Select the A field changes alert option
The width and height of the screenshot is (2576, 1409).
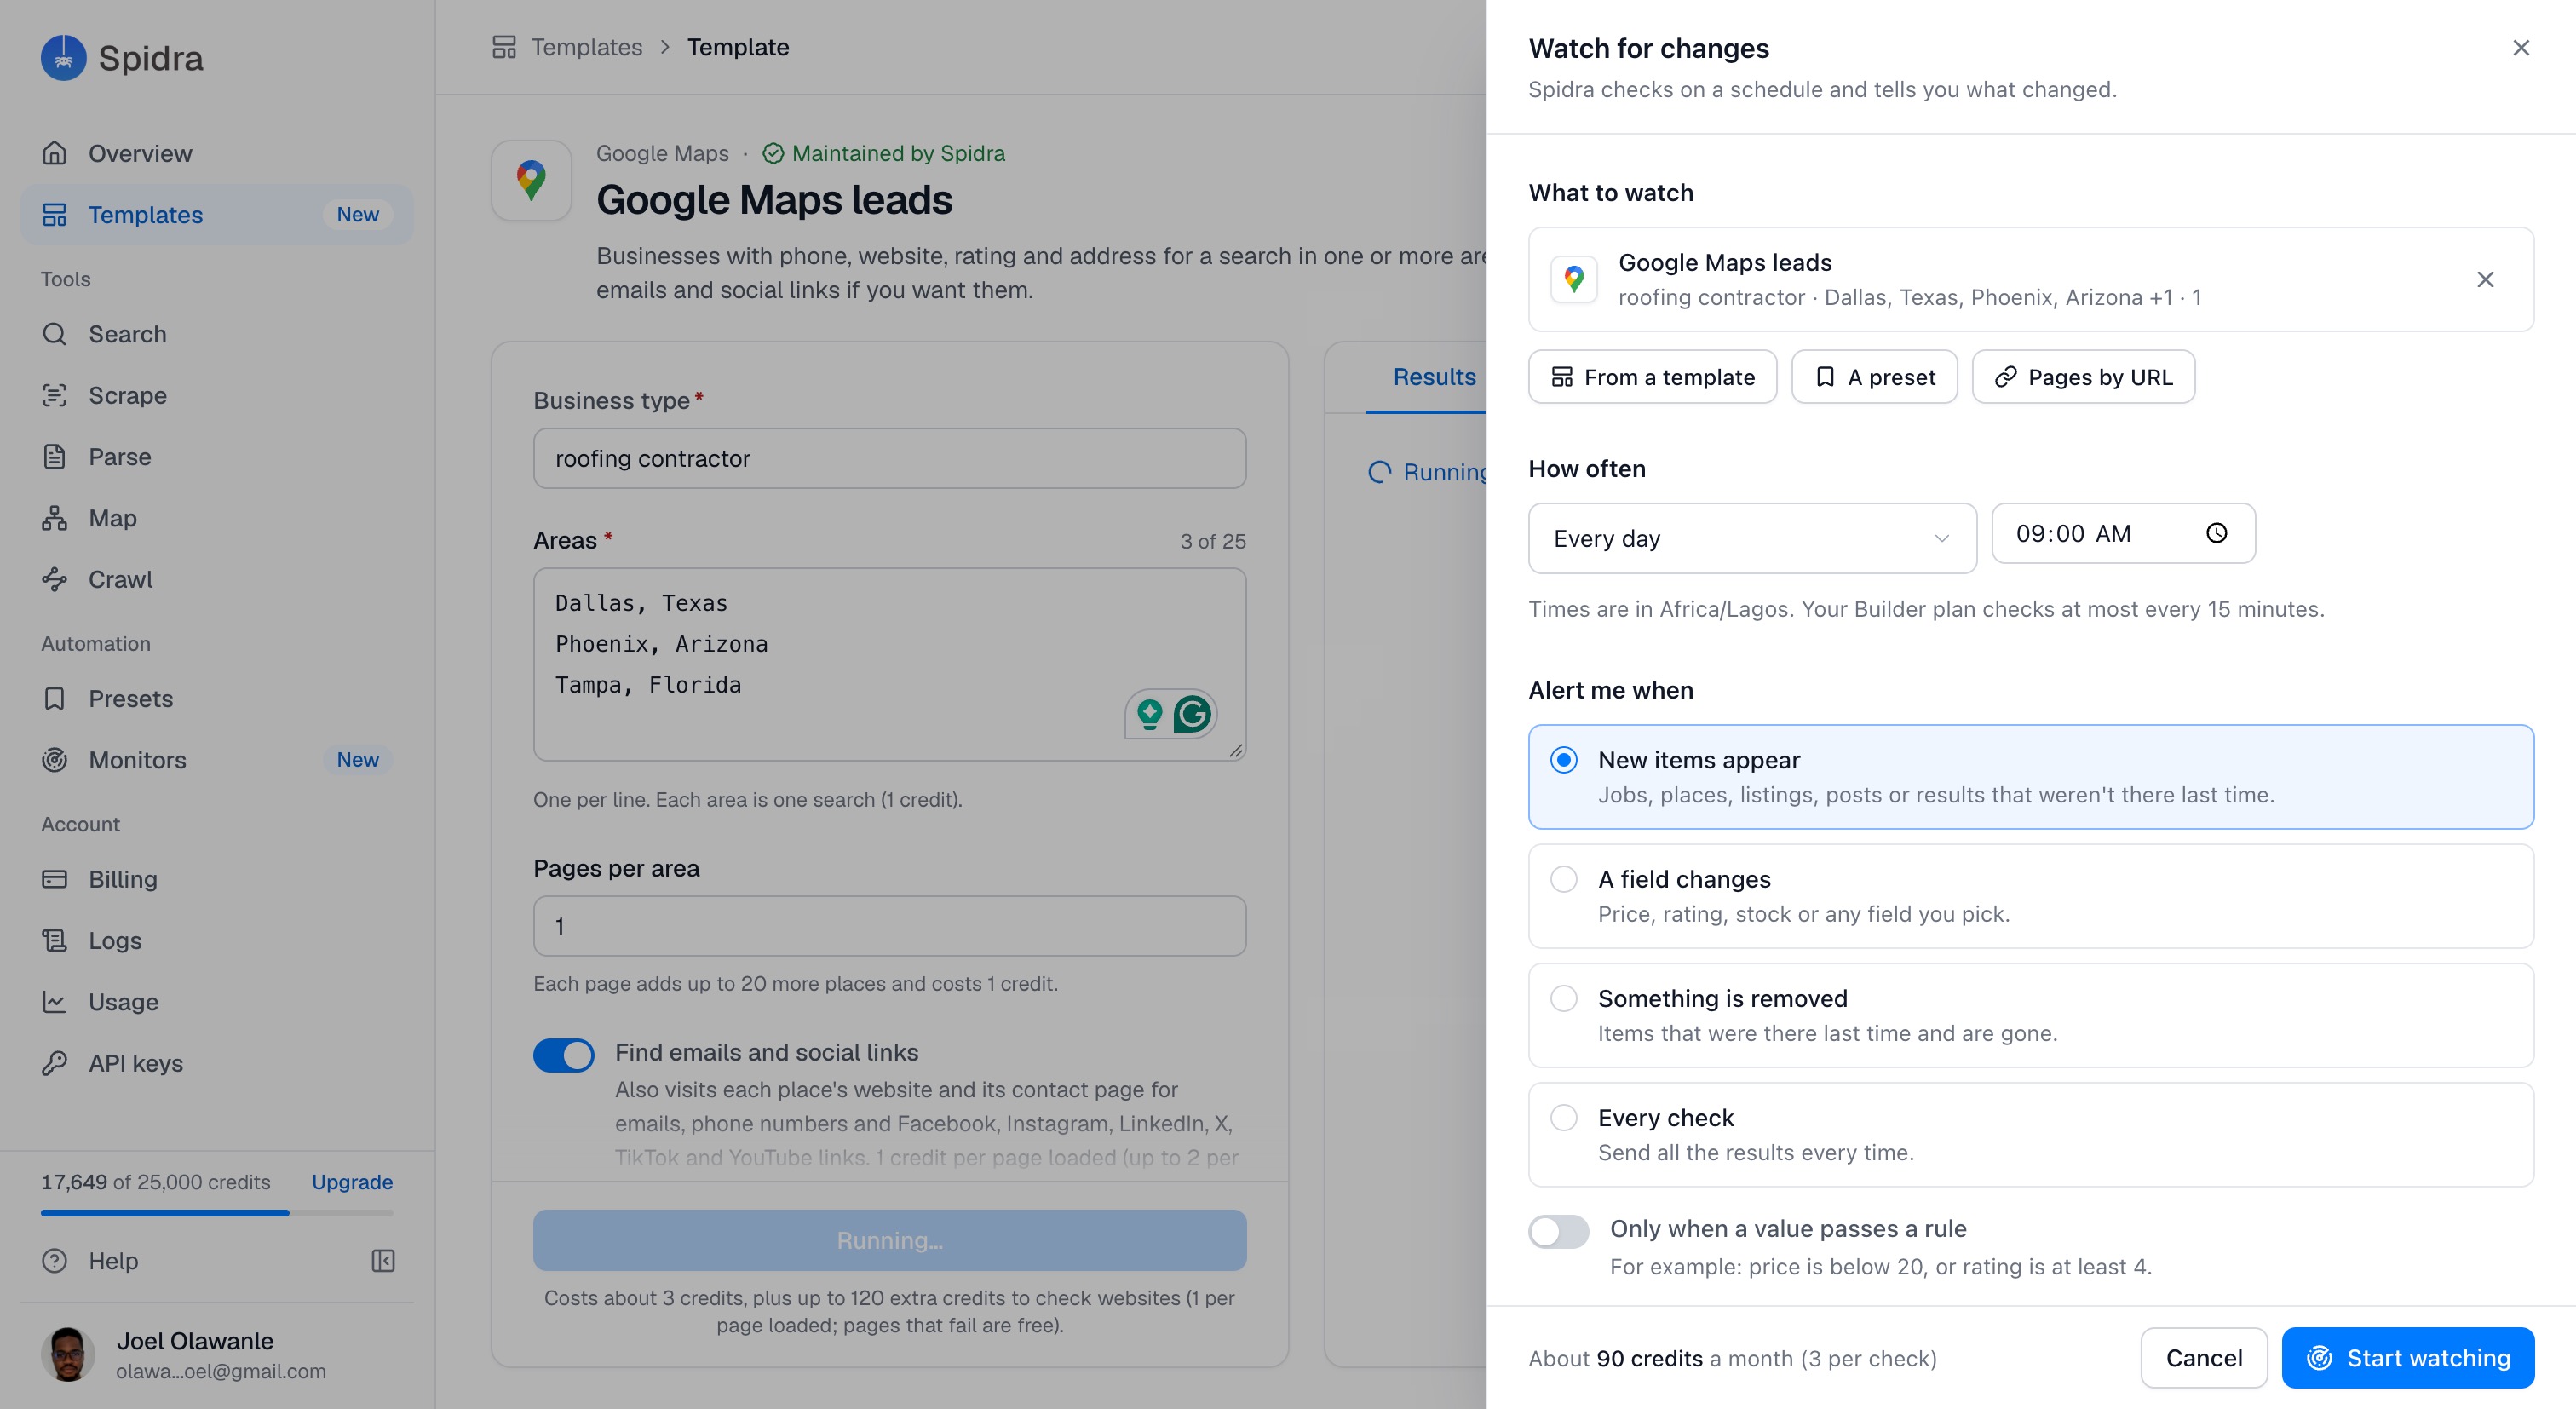[2031, 896]
